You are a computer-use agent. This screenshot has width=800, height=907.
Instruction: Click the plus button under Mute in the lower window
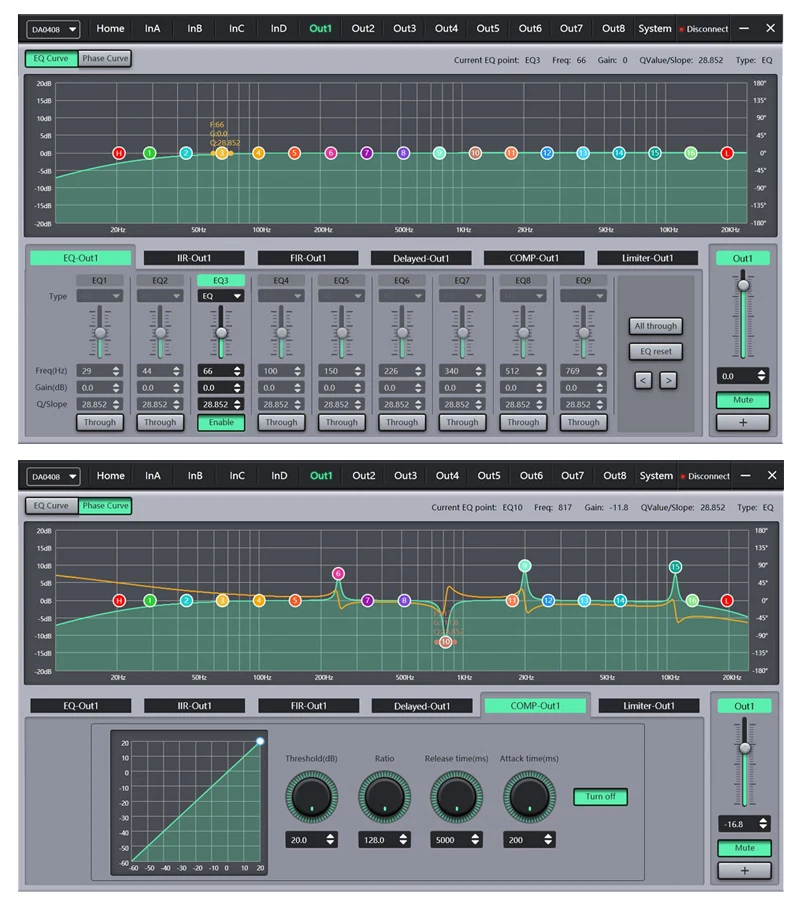click(x=744, y=871)
